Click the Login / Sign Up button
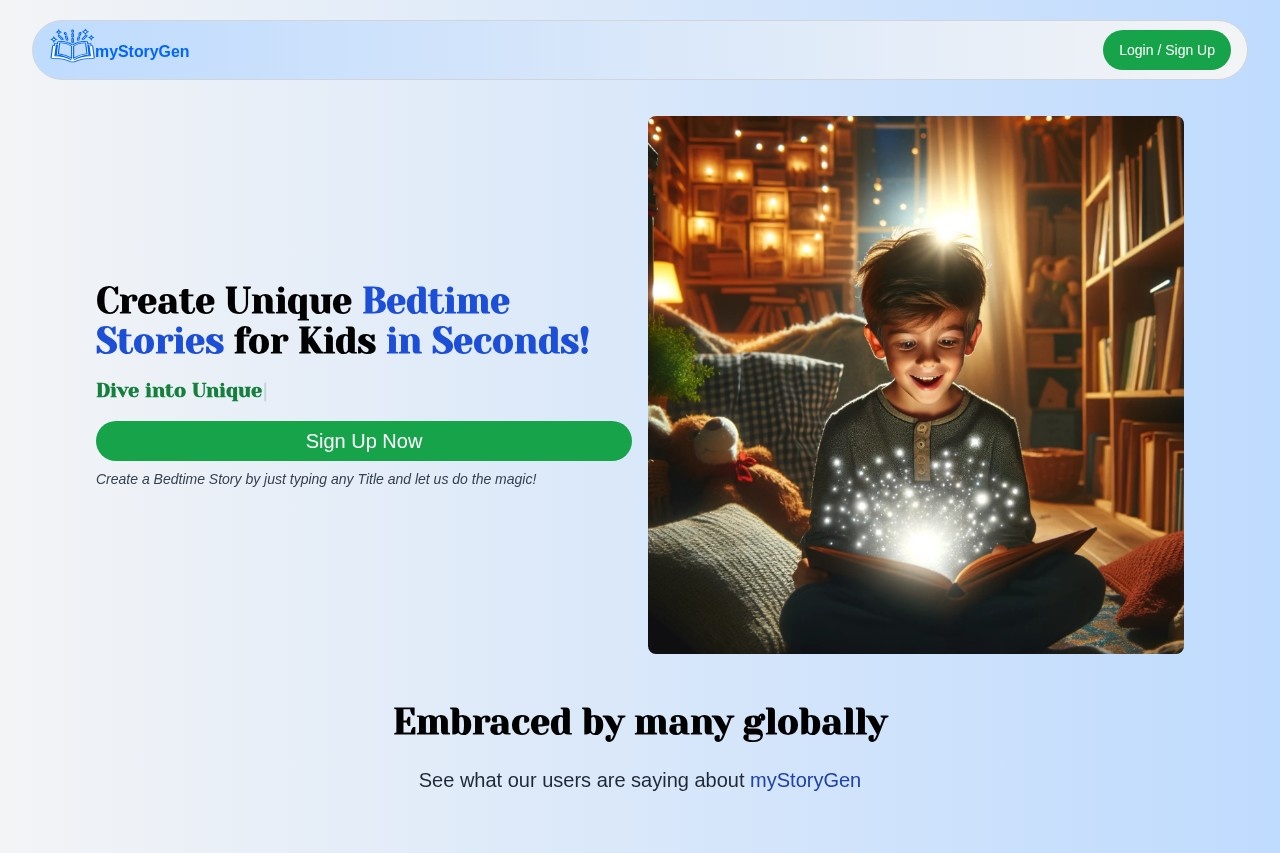The height and width of the screenshot is (853, 1280). pos(1167,50)
